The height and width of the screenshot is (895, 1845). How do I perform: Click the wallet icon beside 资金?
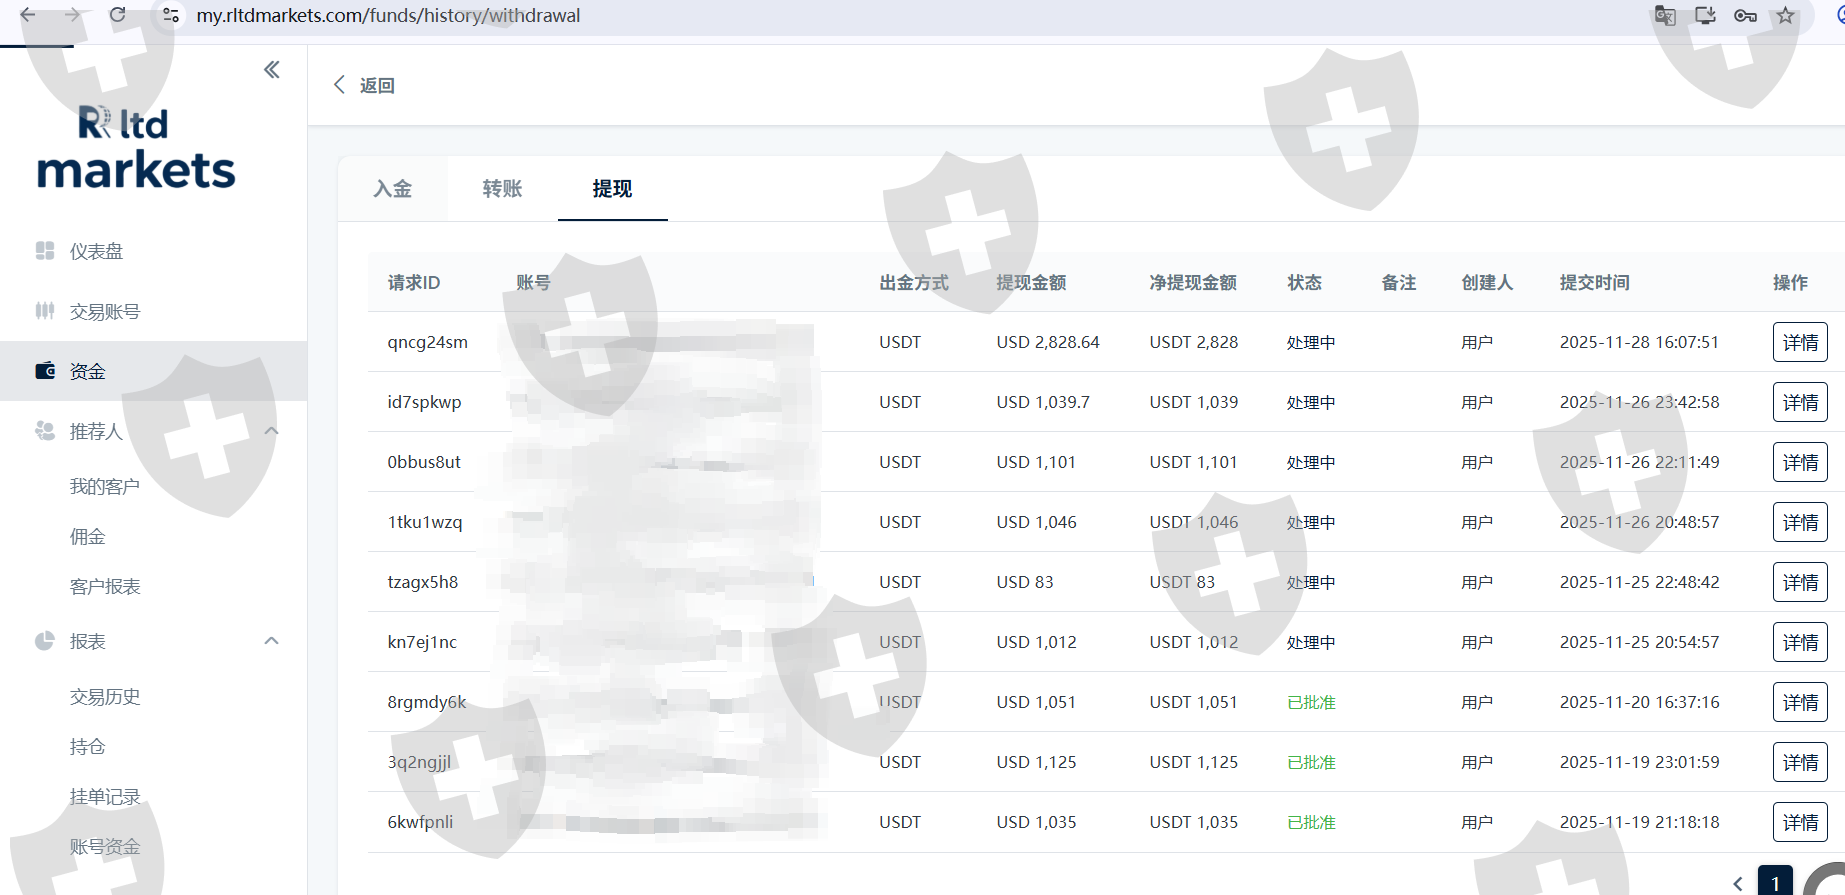point(45,371)
